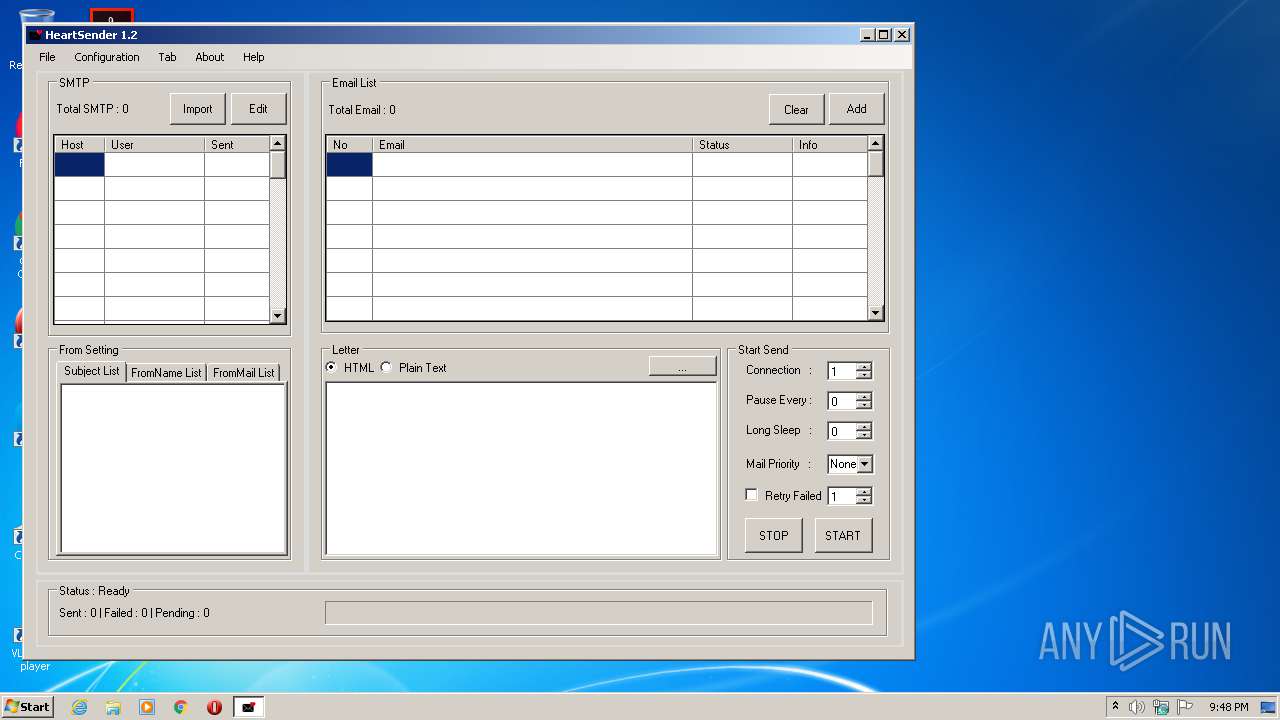Open the Windows Start menu
This screenshot has width=1280, height=720.
(x=27, y=707)
